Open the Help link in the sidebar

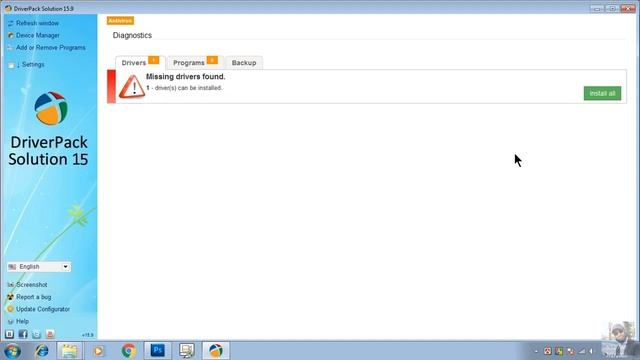click(x=22, y=321)
